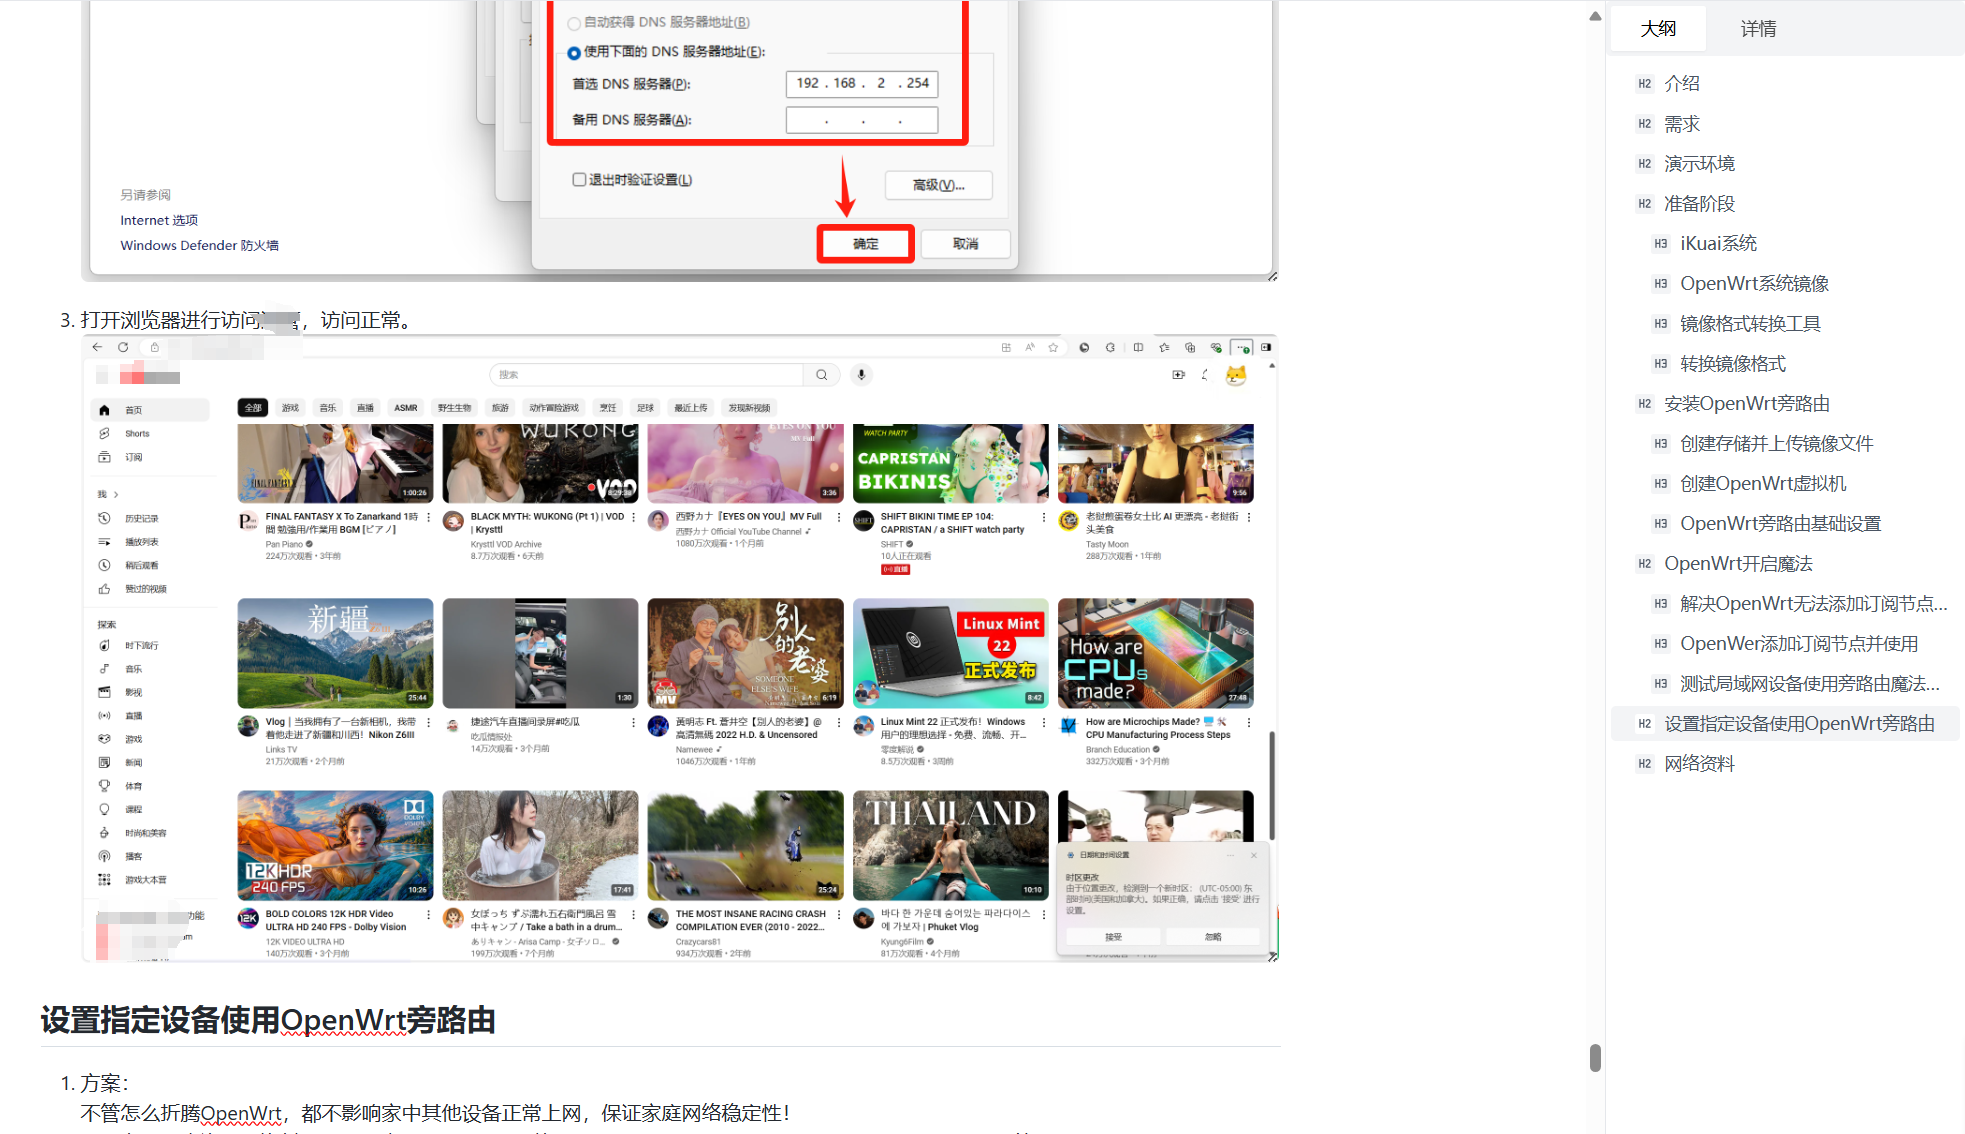Click the Shorts icon in YouTube sidebar
The height and width of the screenshot is (1134, 1965).
(104, 434)
